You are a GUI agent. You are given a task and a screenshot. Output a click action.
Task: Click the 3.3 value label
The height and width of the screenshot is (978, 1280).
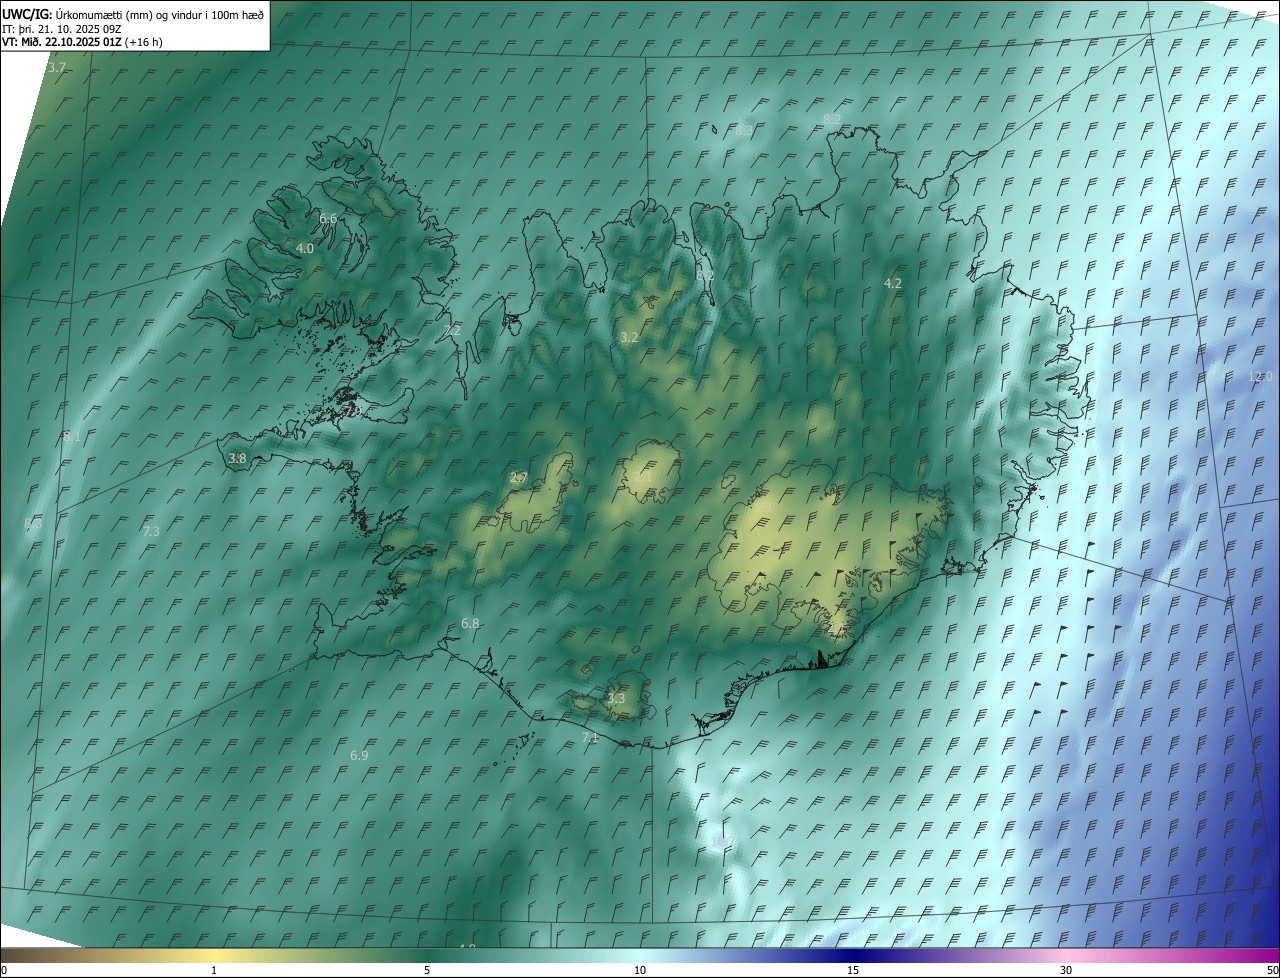tap(616, 698)
